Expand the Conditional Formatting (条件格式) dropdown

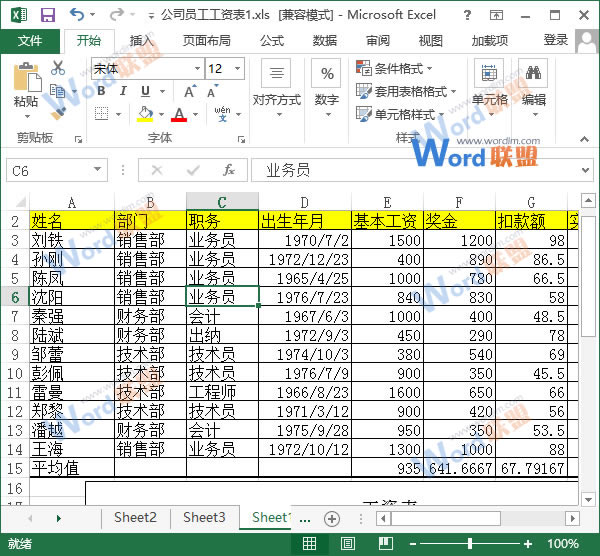click(395, 68)
